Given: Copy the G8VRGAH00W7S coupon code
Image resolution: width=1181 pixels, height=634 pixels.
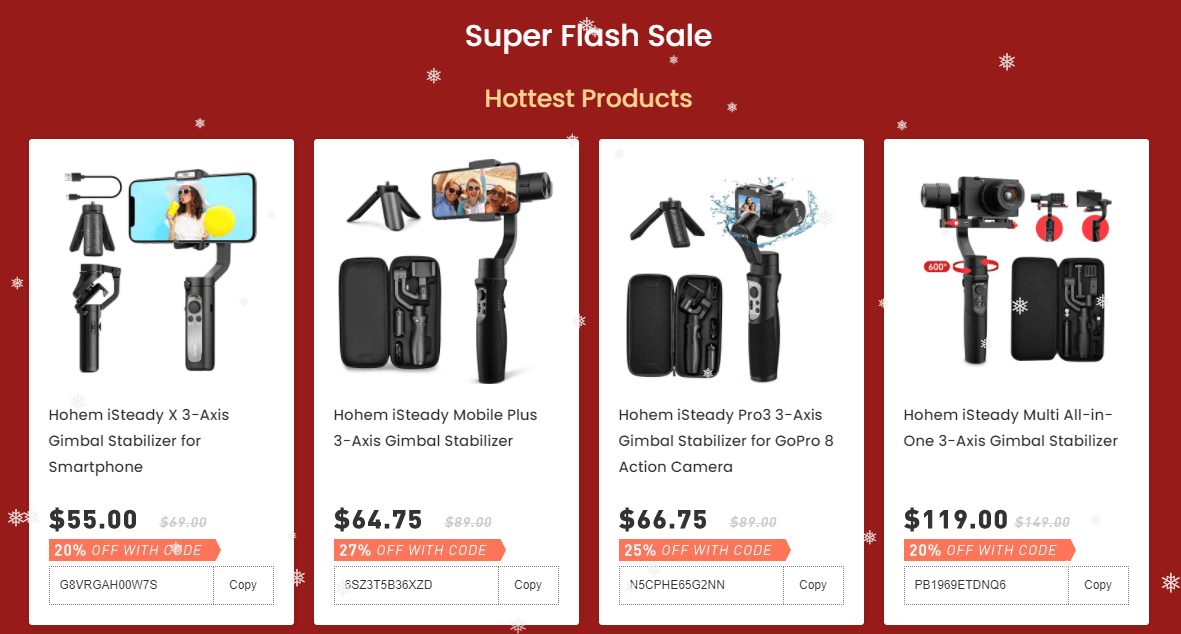Looking at the screenshot, I should coord(243,585).
